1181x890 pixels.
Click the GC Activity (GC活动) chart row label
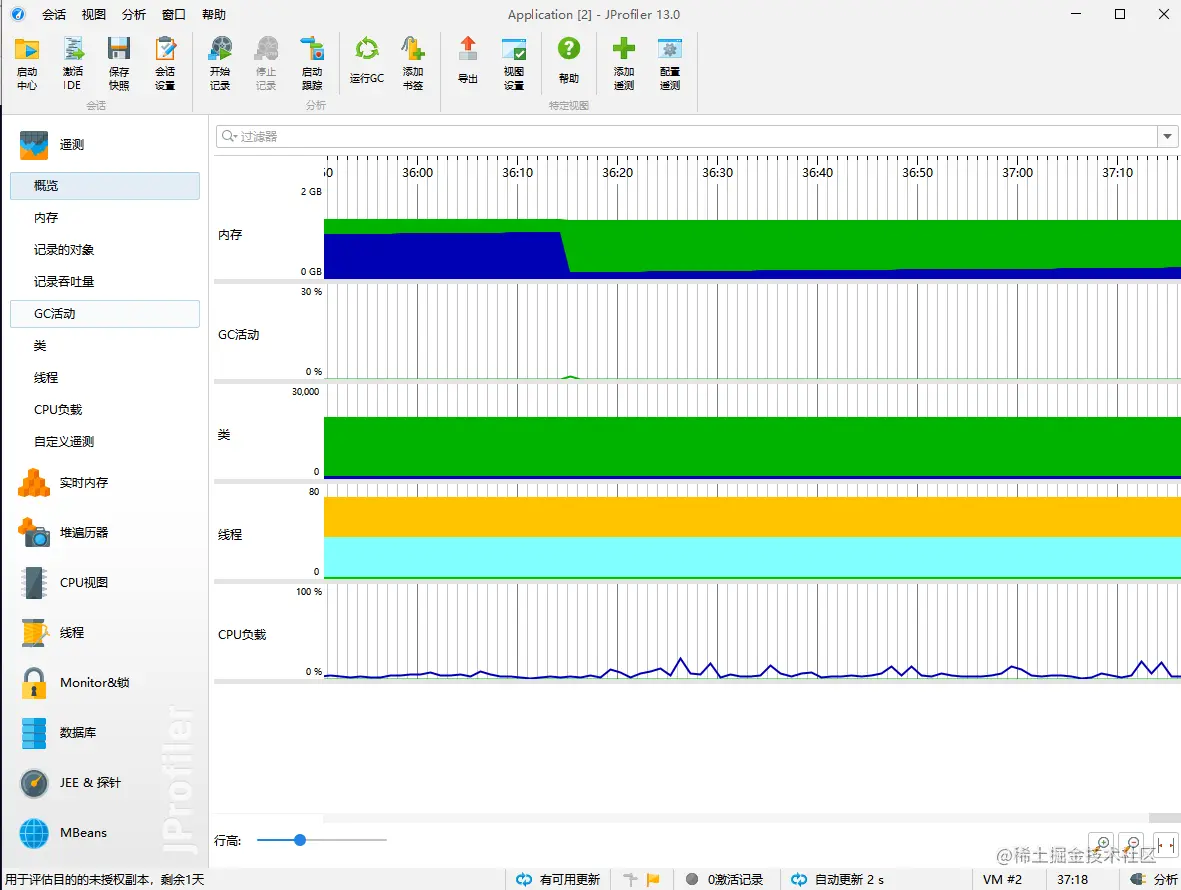click(x=239, y=334)
